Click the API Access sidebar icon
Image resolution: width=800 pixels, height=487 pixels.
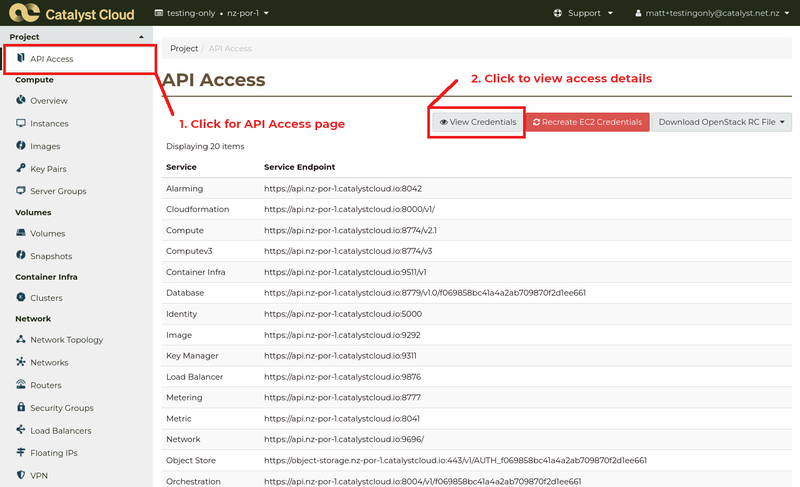click(x=20, y=58)
